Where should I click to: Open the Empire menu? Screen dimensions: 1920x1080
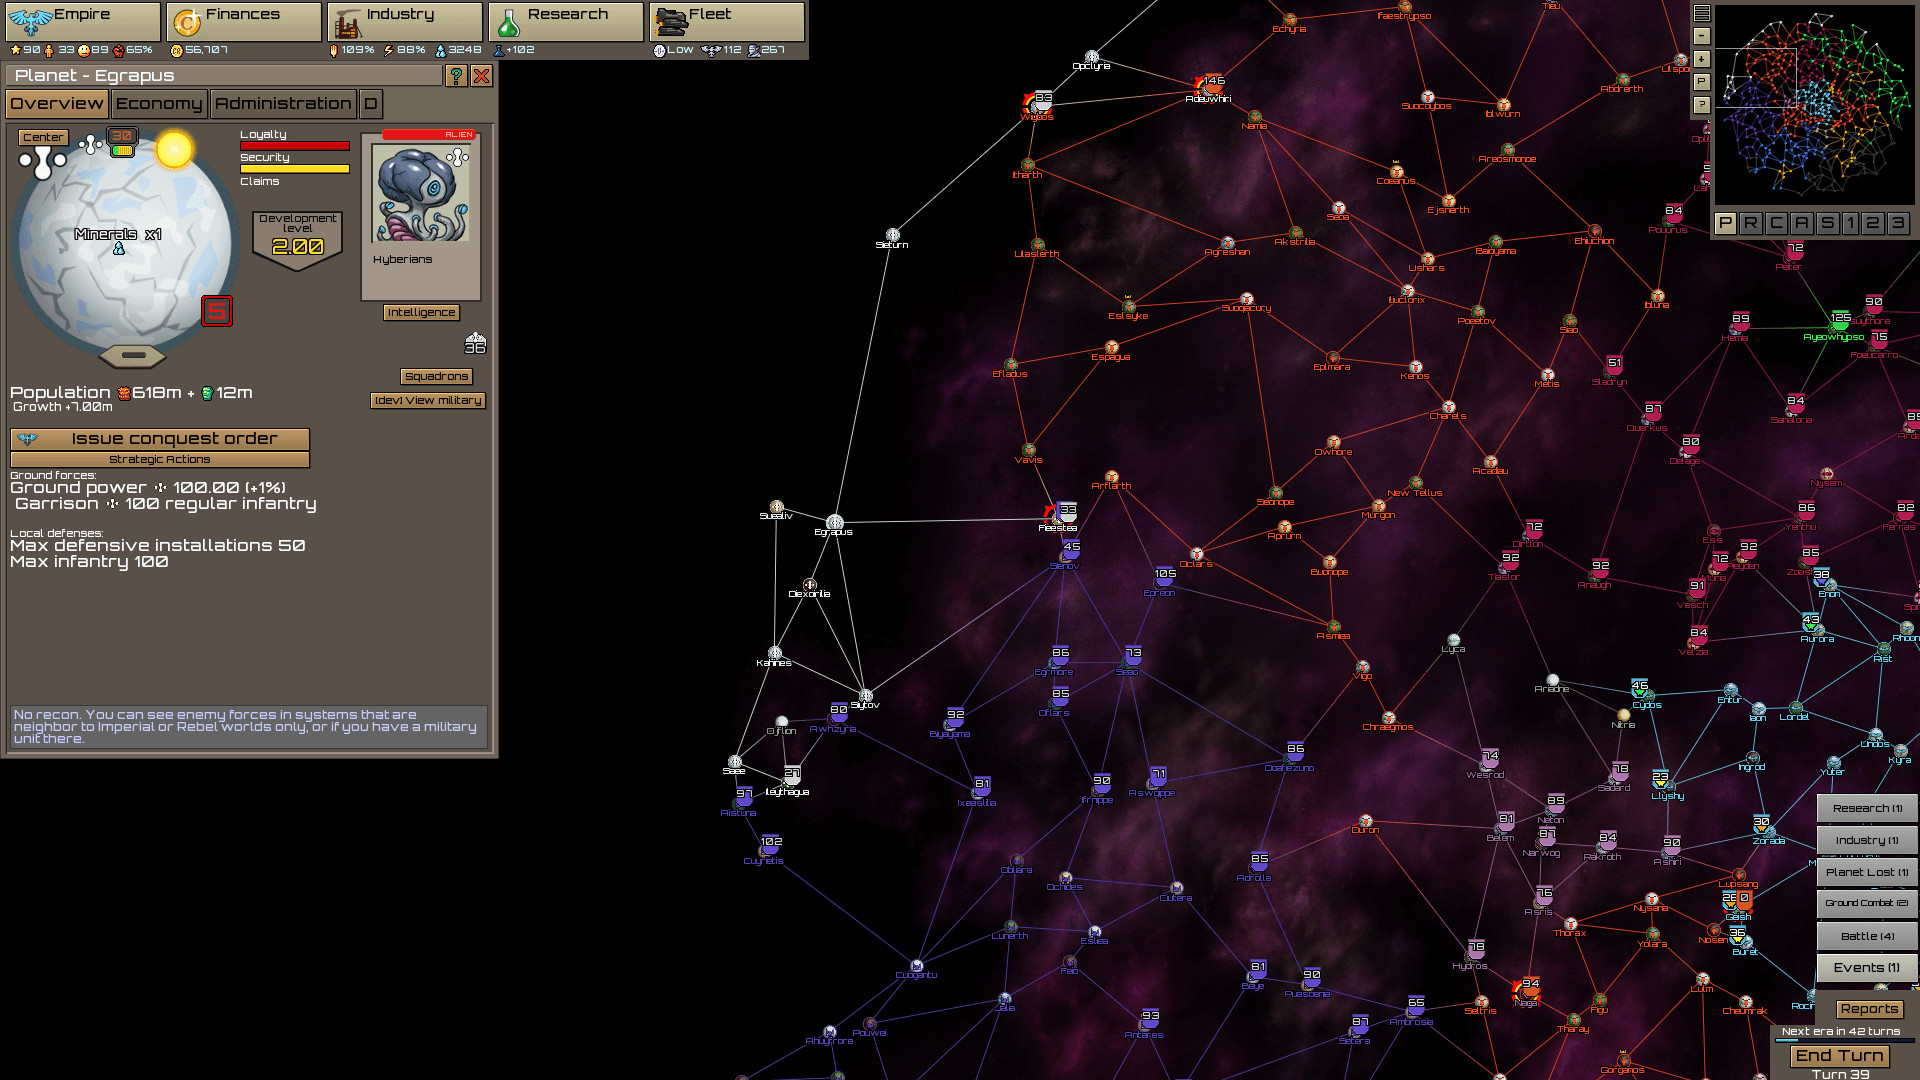click(82, 21)
